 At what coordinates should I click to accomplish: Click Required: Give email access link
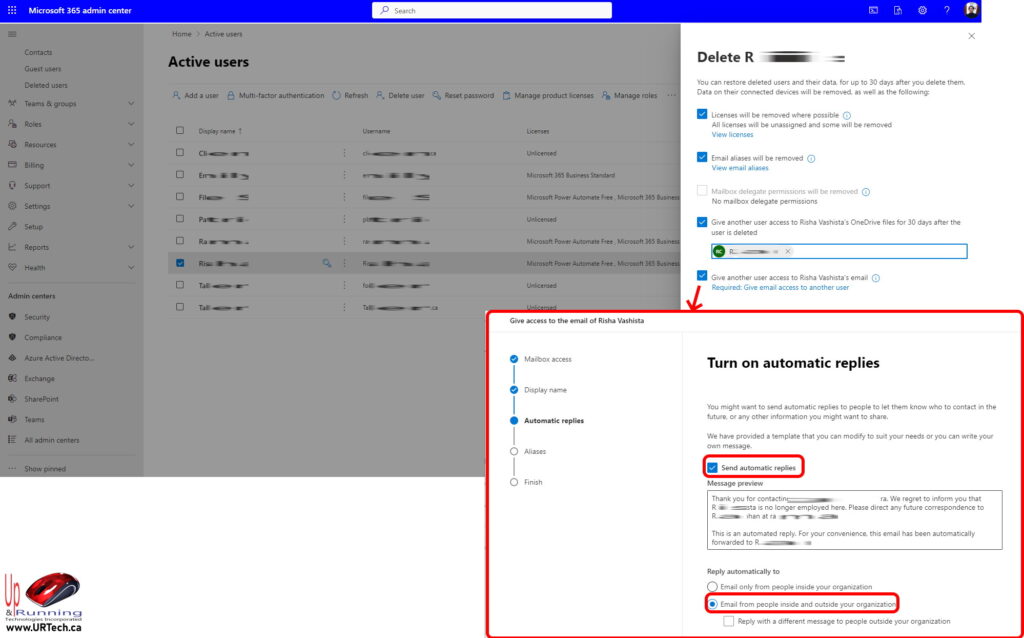click(x=780, y=288)
